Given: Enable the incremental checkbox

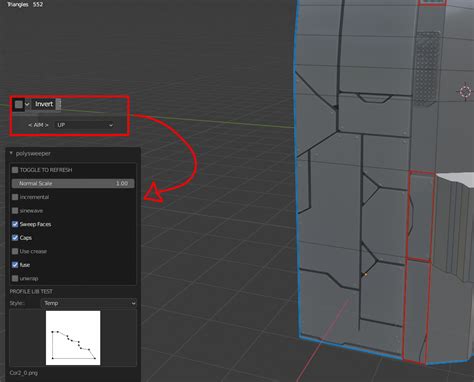Looking at the screenshot, I should (x=15, y=197).
